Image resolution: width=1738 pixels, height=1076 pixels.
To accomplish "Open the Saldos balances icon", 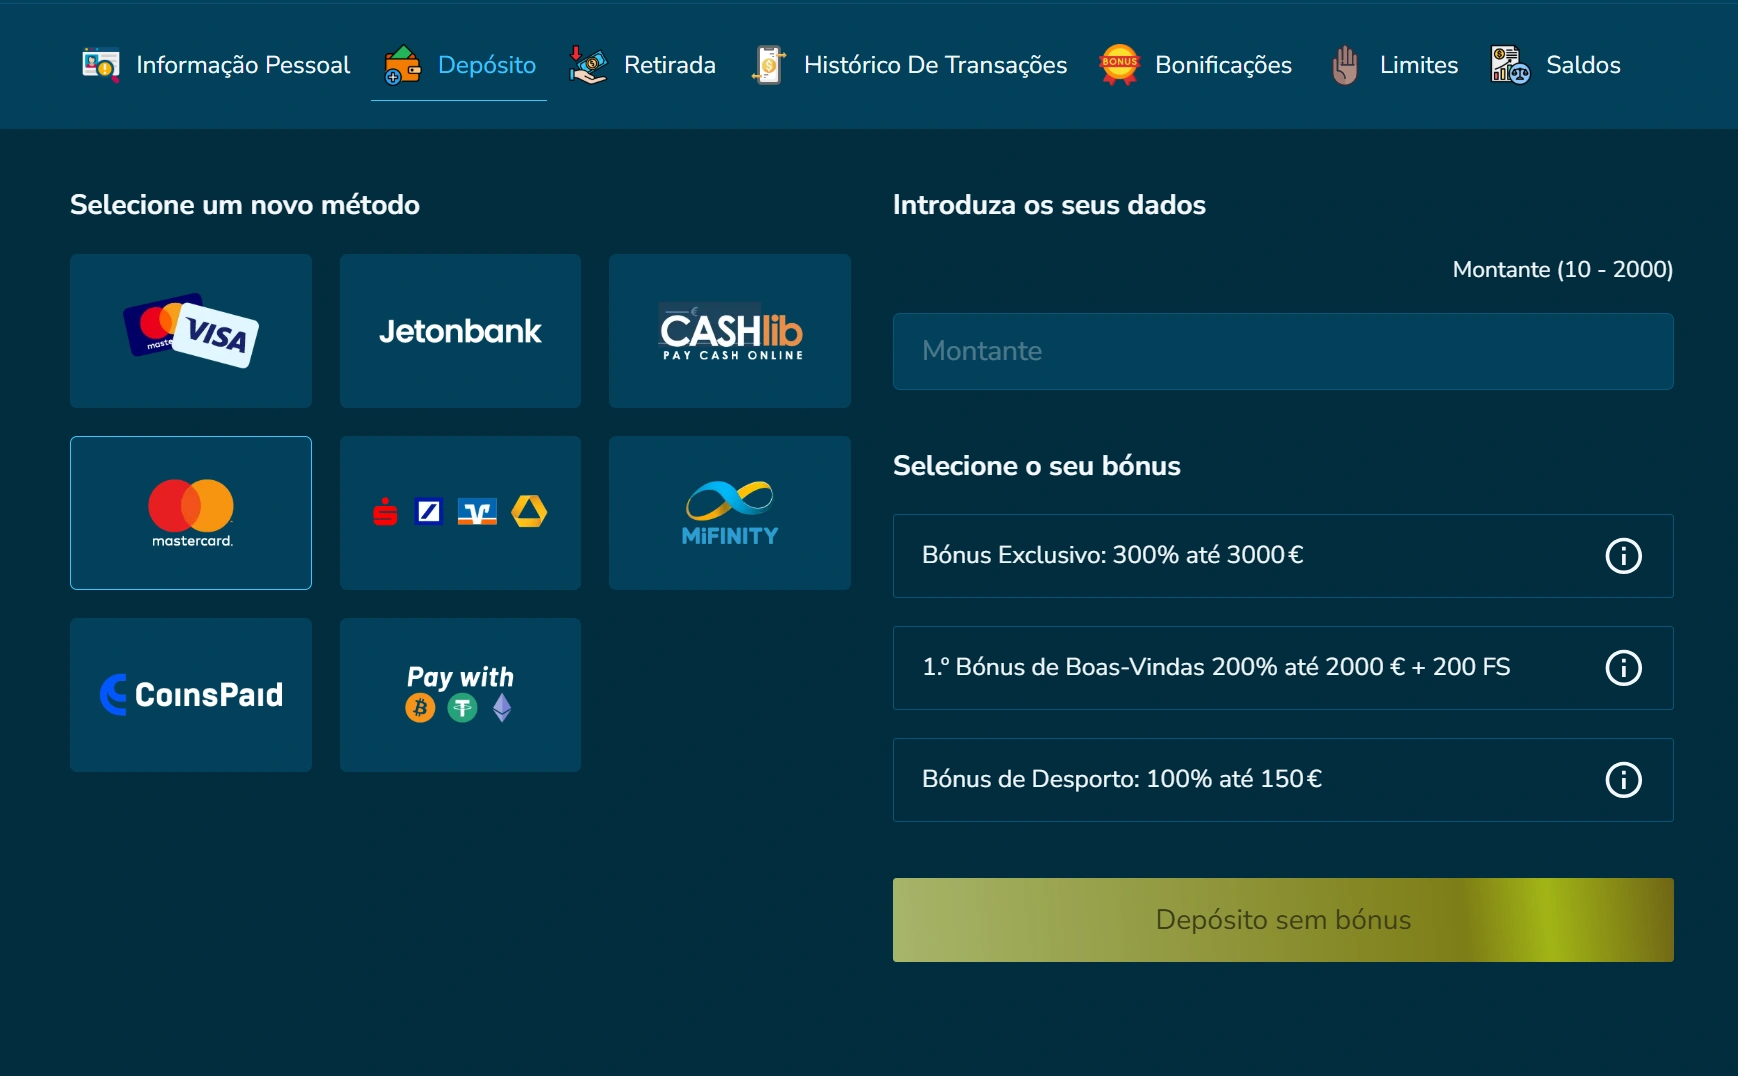I will pyautogui.click(x=1509, y=64).
